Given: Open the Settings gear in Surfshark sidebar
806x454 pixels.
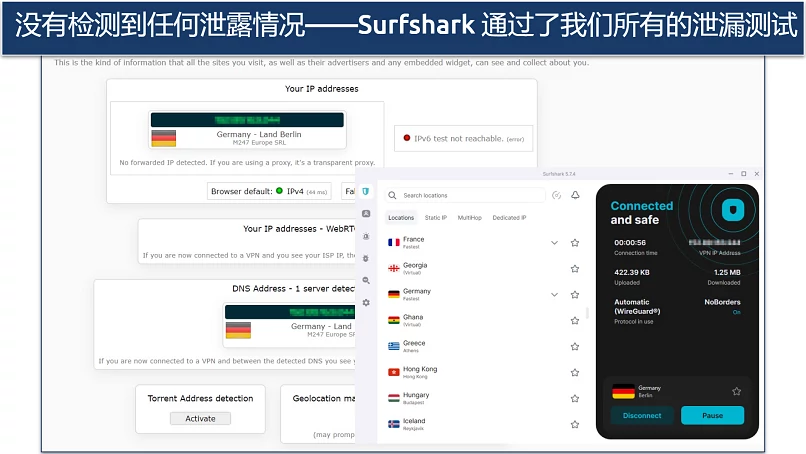Looking at the screenshot, I should 366,303.
